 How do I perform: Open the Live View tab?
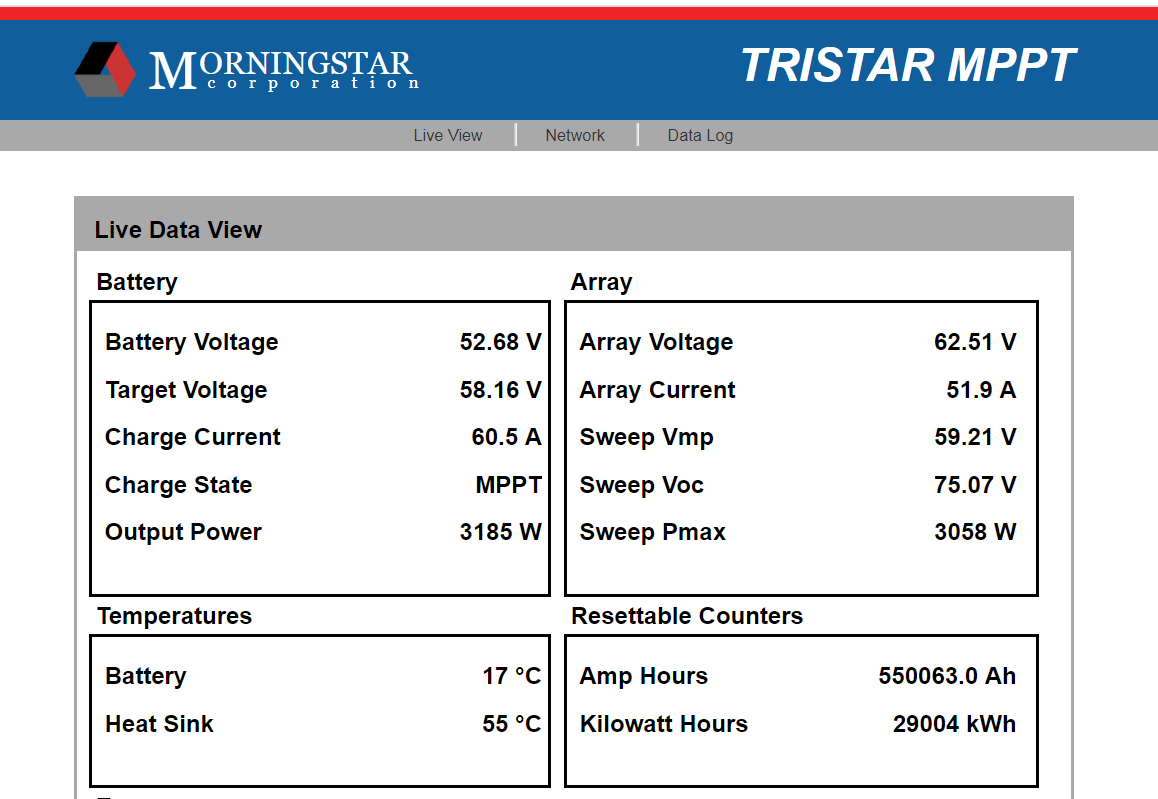[x=448, y=136]
